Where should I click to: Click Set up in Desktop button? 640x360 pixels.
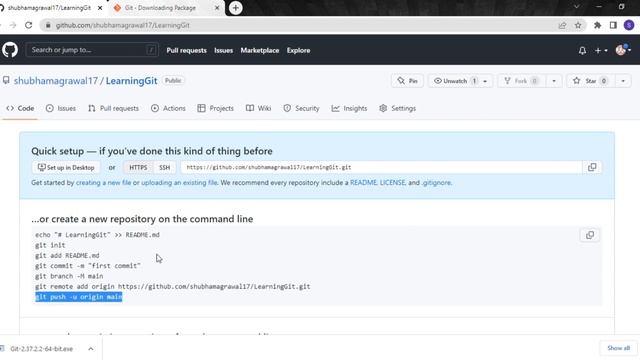pyautogui.click(x=66, y=167)
